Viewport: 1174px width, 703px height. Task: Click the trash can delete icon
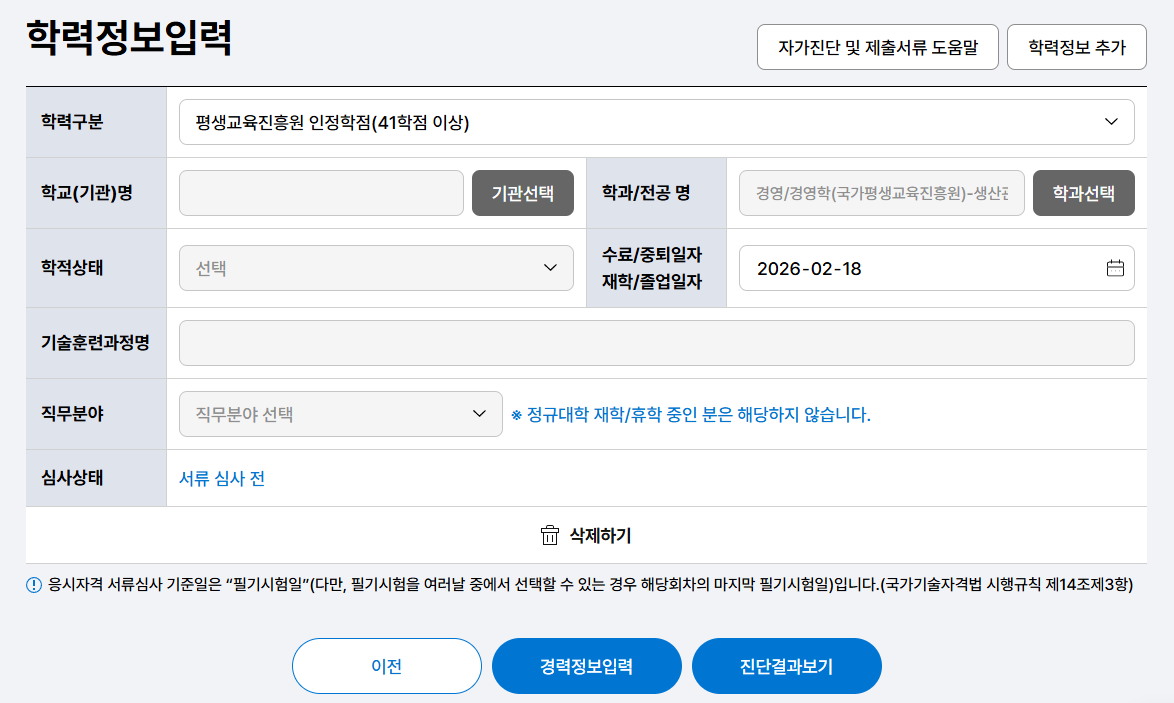pos(550,535)
